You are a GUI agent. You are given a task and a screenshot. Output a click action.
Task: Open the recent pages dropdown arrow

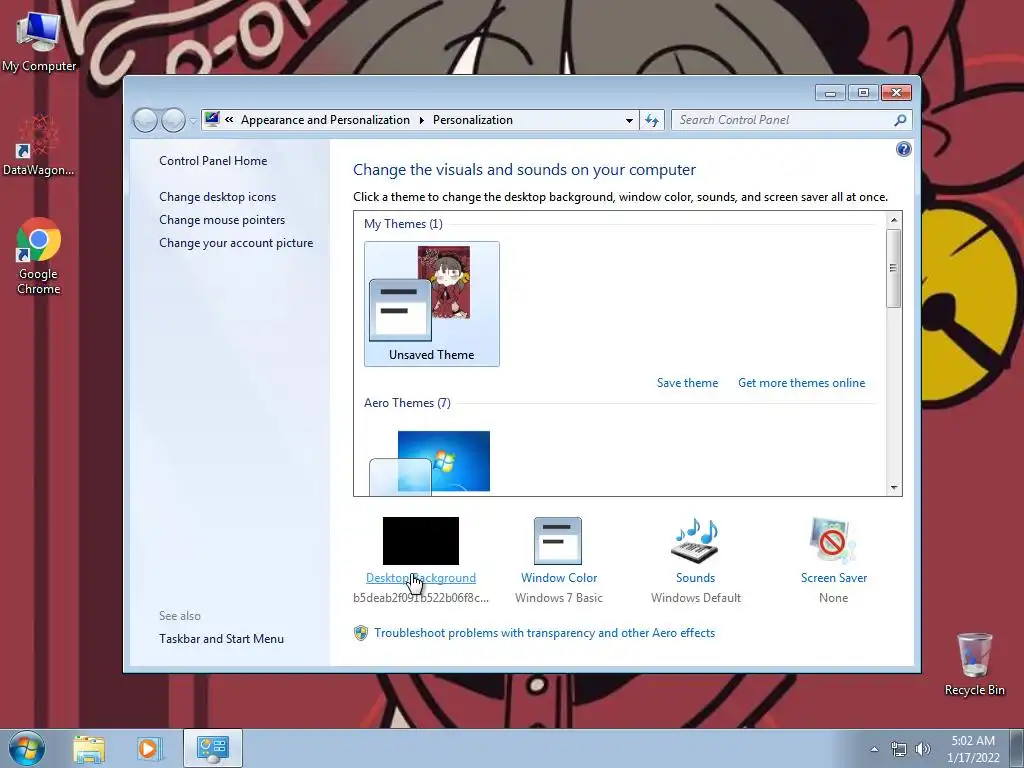193,121
